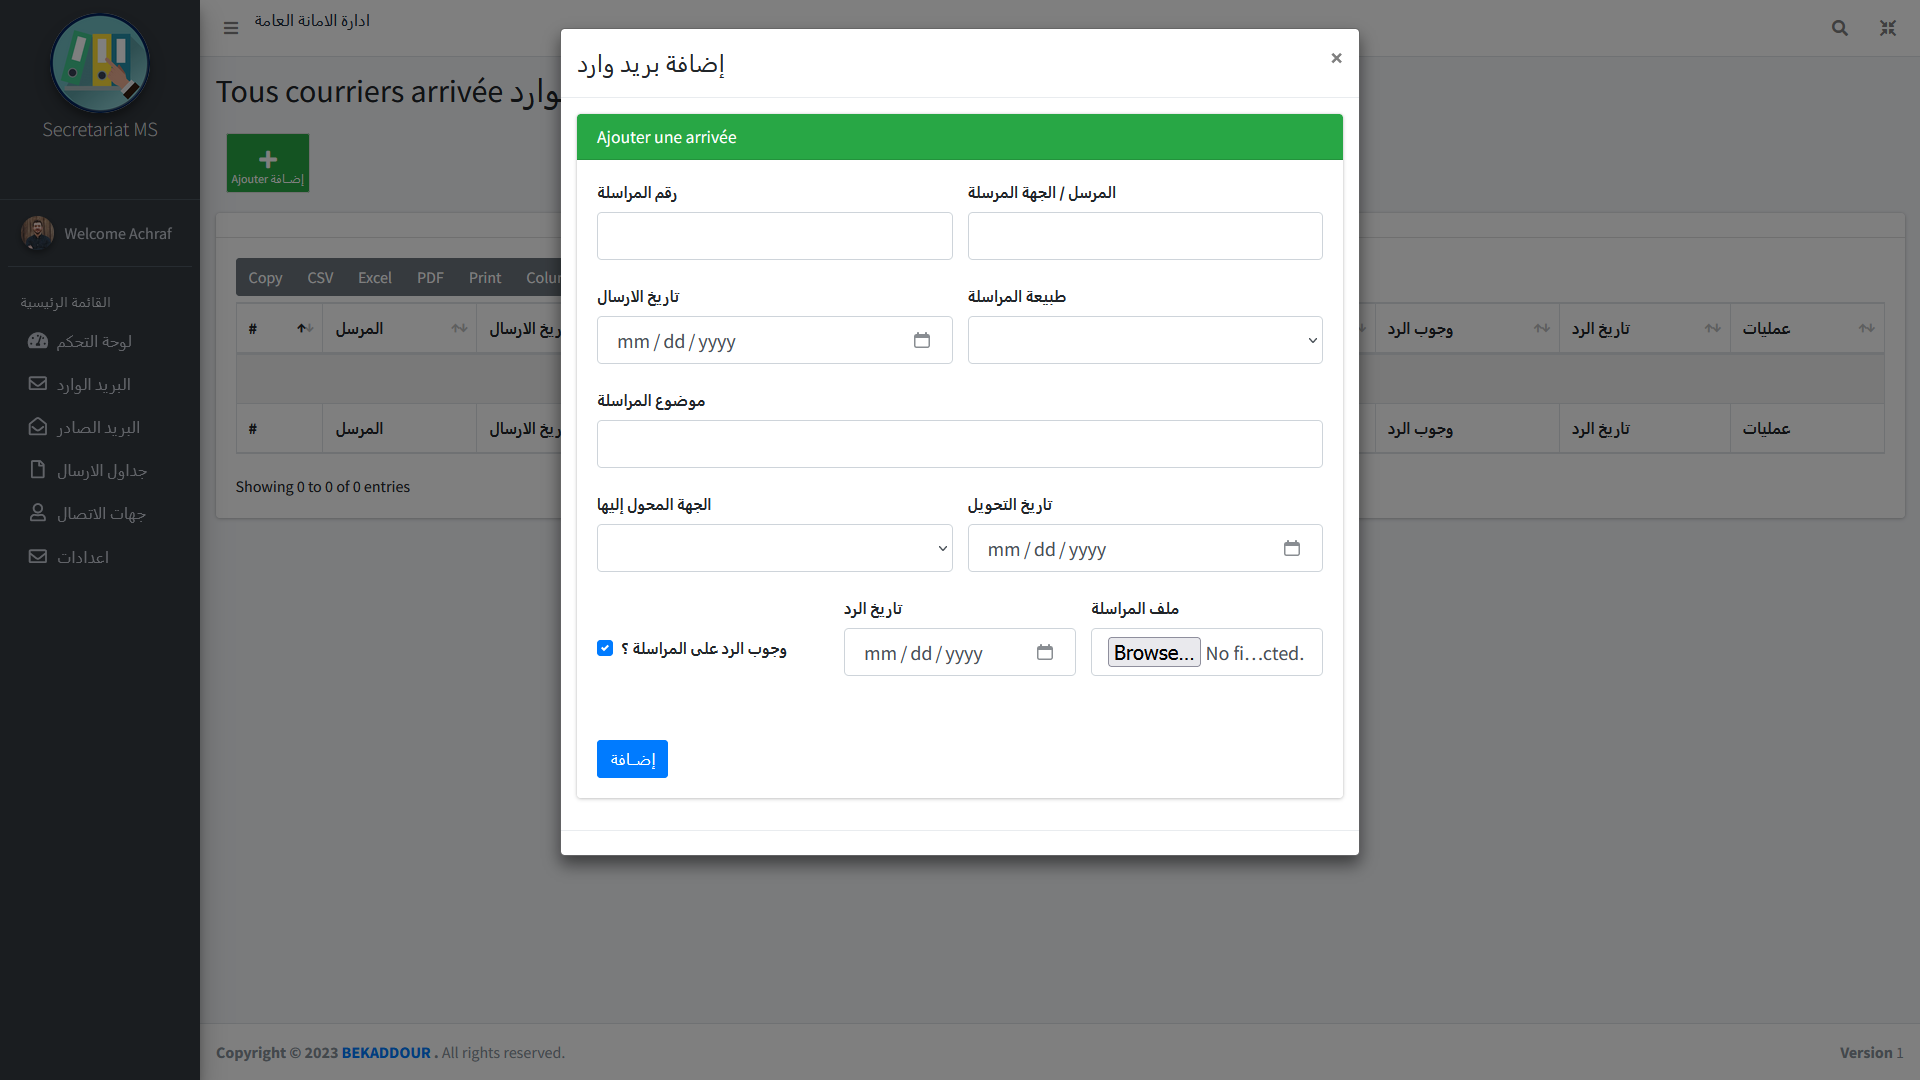Image resolution: width=1920 pixels, height=1080 pixels.
Task: Select the Print export option
Action: point(484,277)
